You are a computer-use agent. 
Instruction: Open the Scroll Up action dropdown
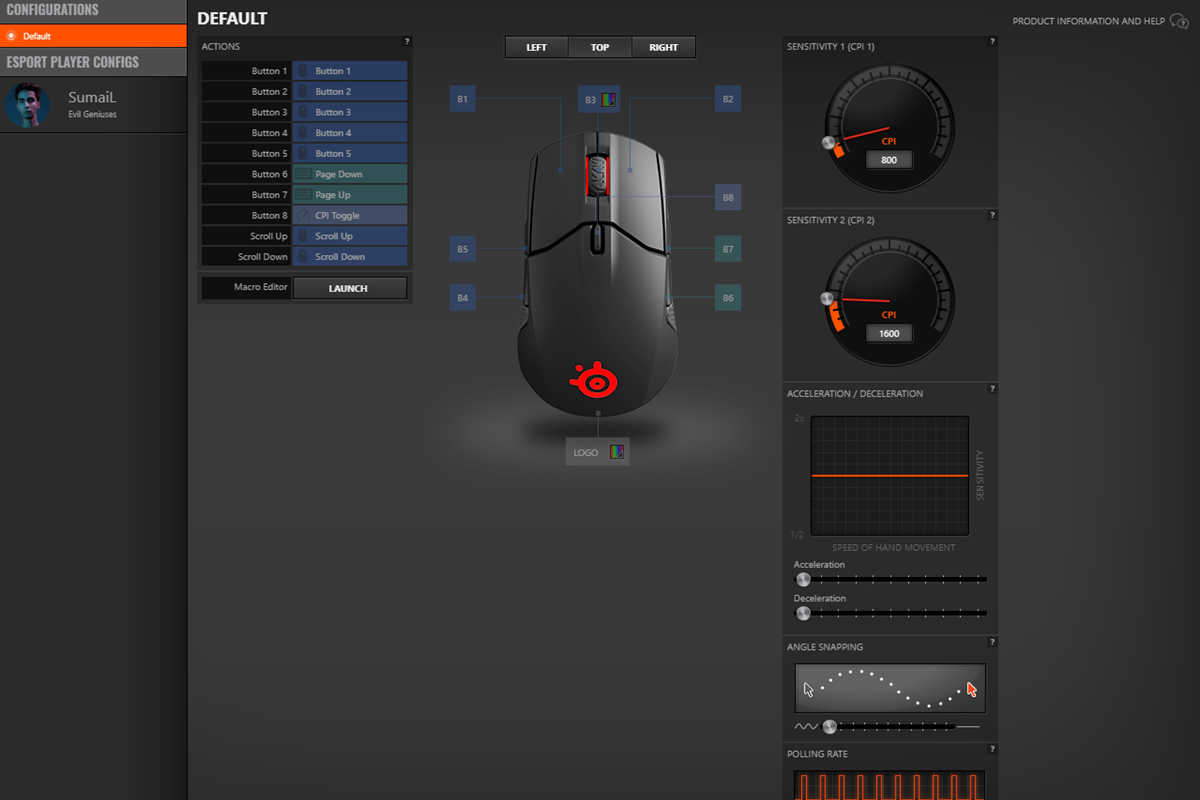350,236
